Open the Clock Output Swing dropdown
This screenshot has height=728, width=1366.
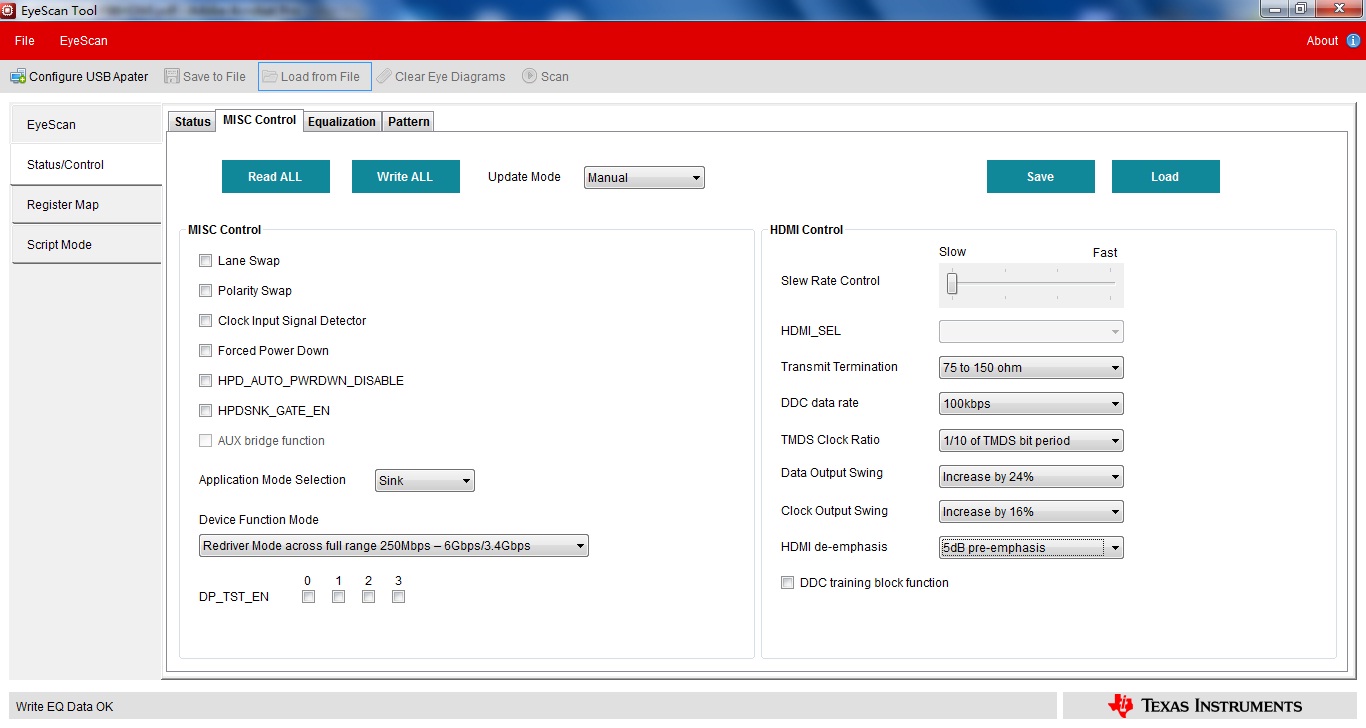(1031, 512)
